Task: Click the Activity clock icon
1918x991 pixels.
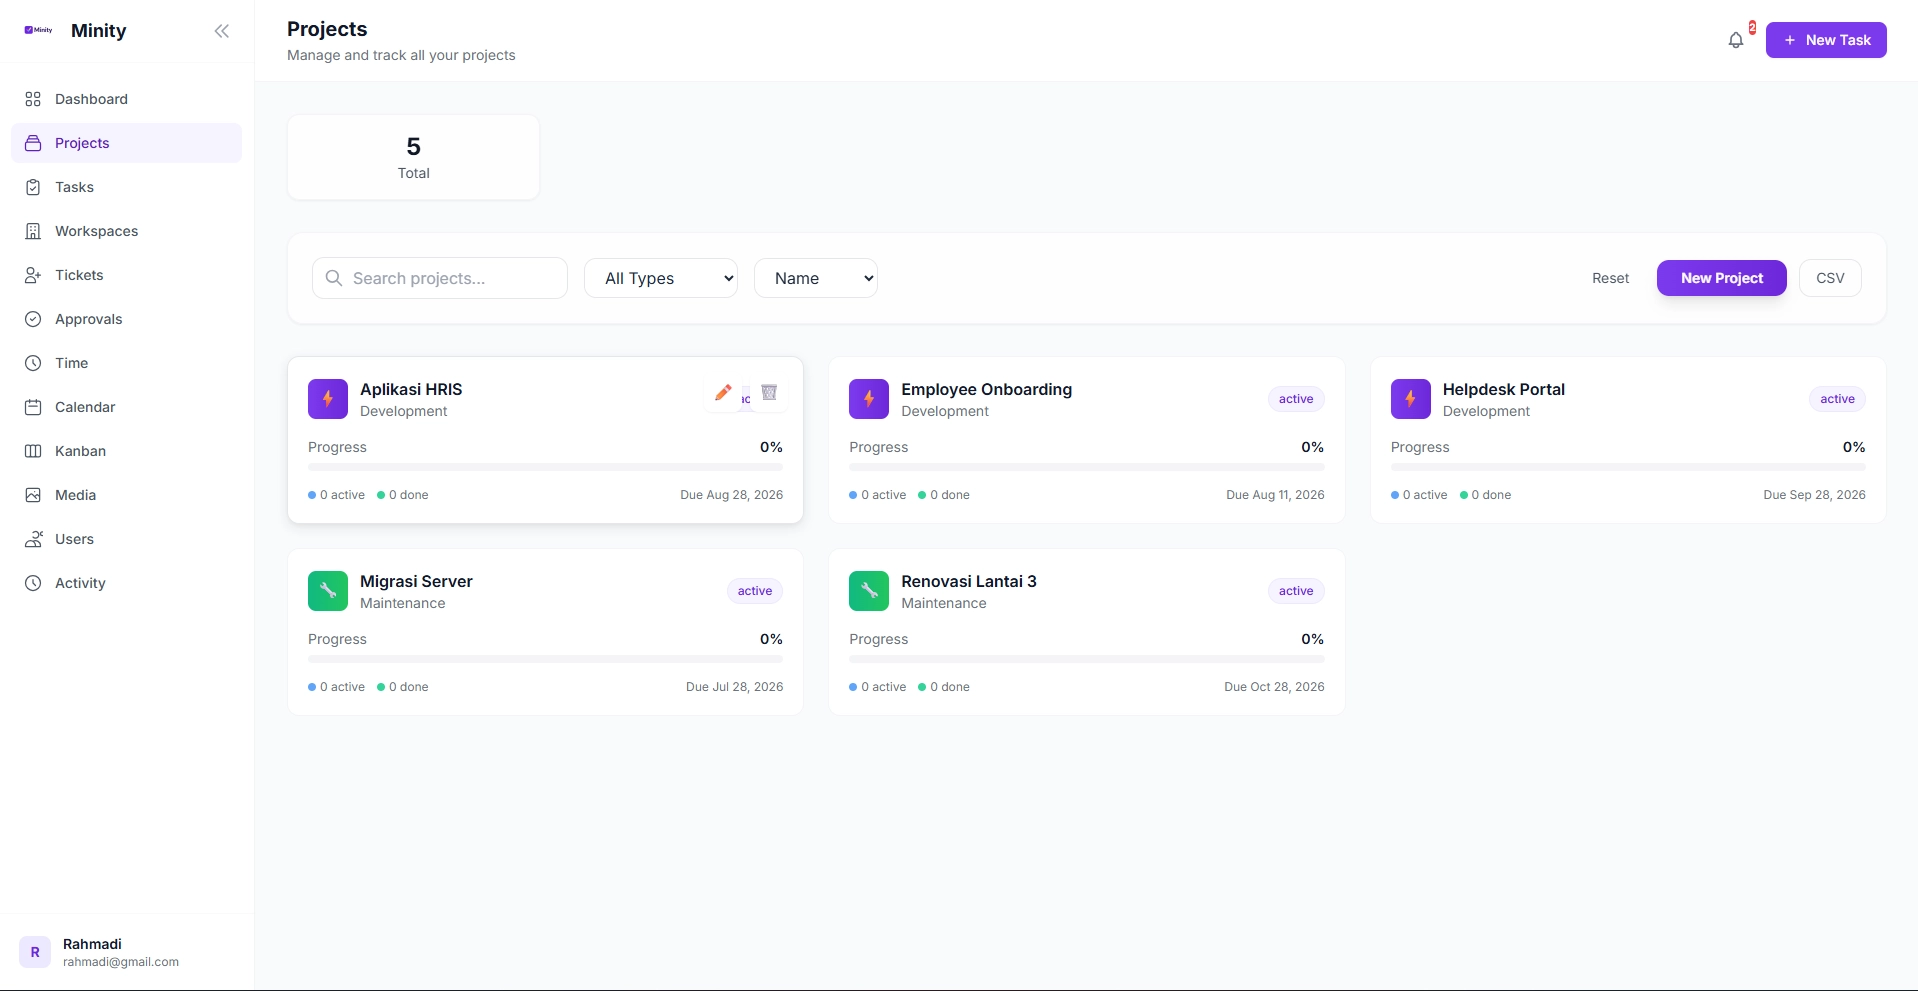Action: pos(33,583)
